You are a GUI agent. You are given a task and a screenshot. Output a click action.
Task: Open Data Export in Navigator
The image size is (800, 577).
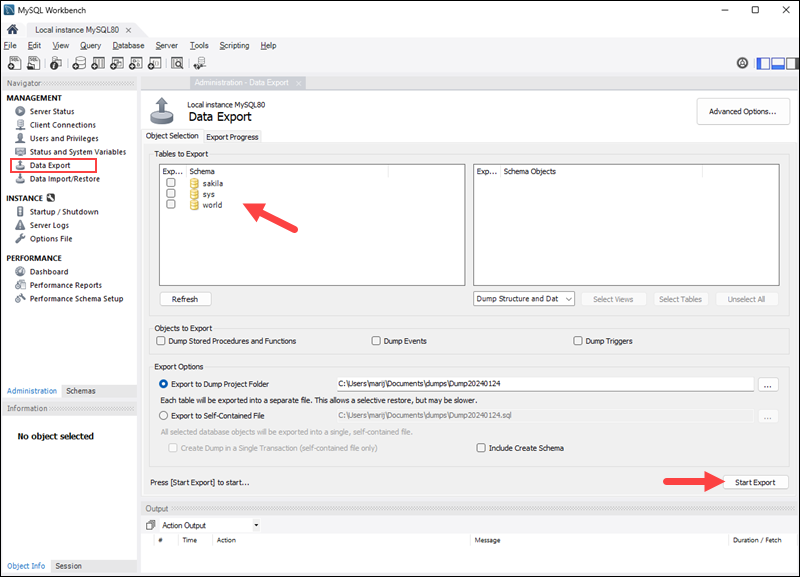click(x=49, y=165)
